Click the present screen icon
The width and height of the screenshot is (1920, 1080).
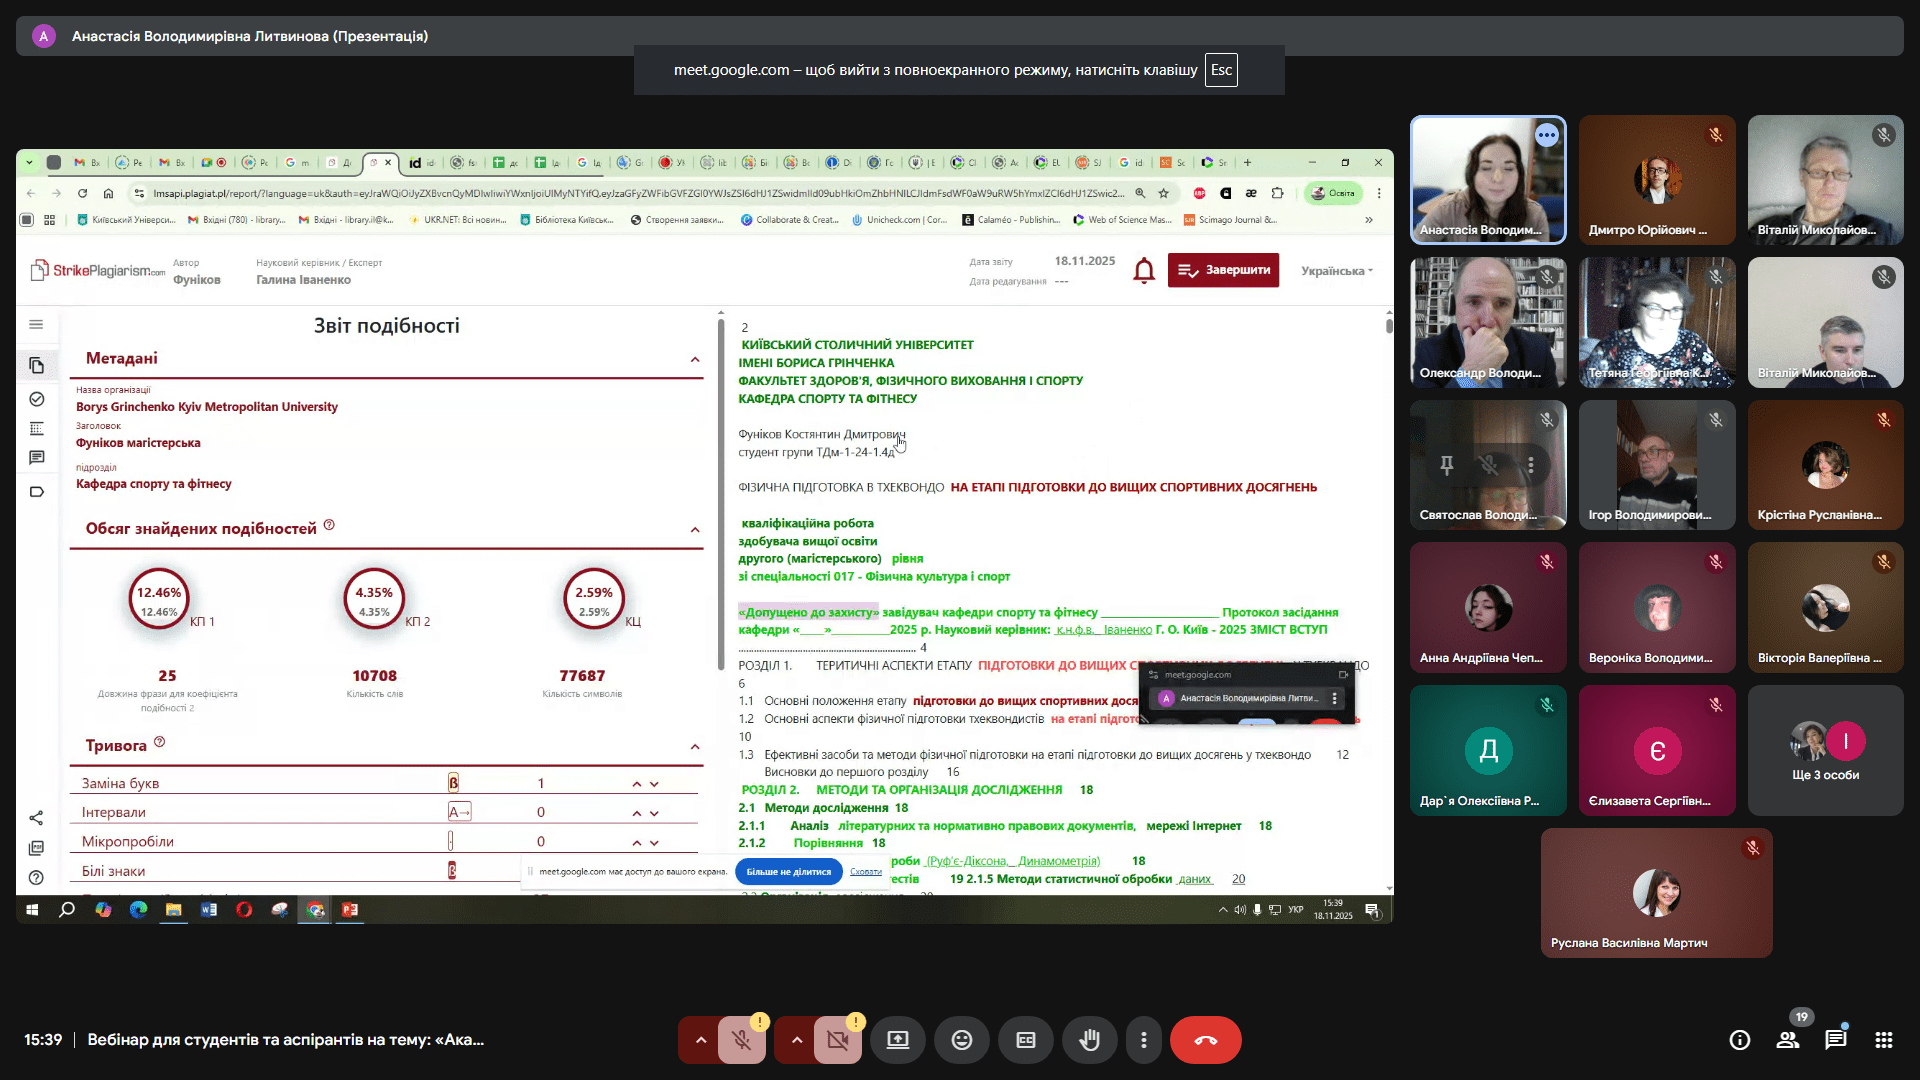point(897,1040)
